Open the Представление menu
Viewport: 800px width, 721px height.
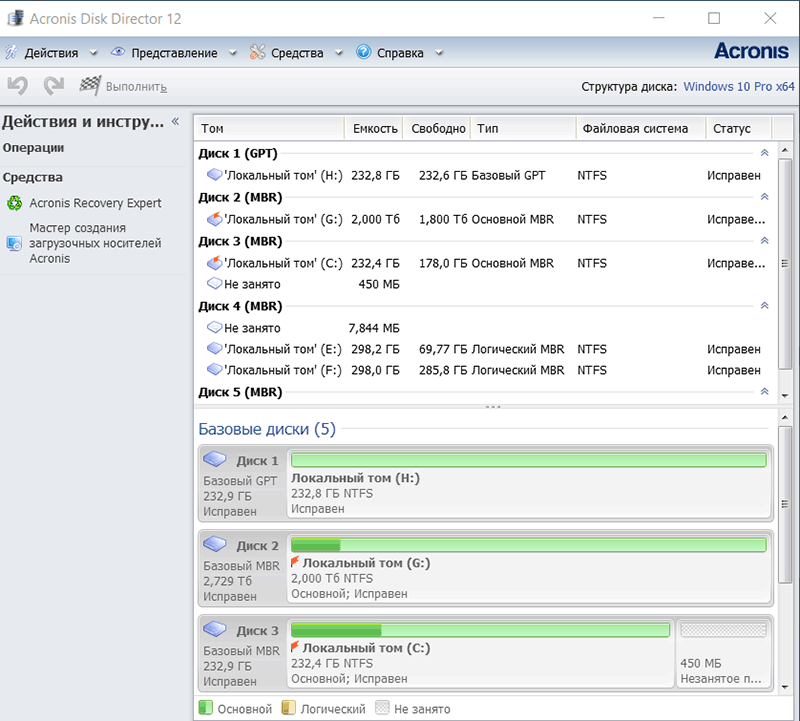click(174, 53)
